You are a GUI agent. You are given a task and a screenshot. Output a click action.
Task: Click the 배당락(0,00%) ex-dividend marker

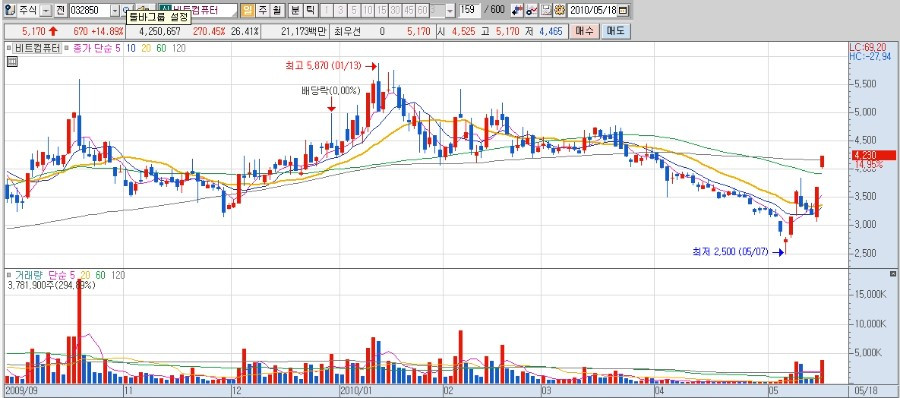[x=331, y=90]
